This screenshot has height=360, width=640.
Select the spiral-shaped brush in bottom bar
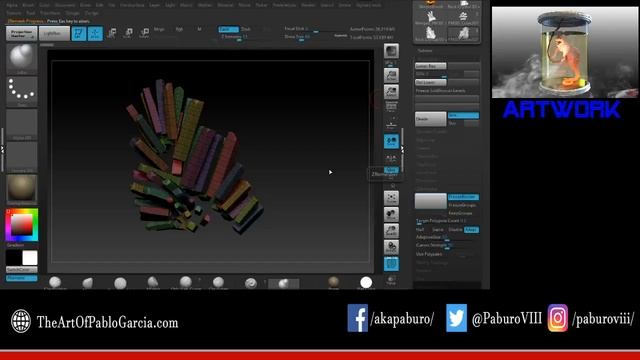251,283
